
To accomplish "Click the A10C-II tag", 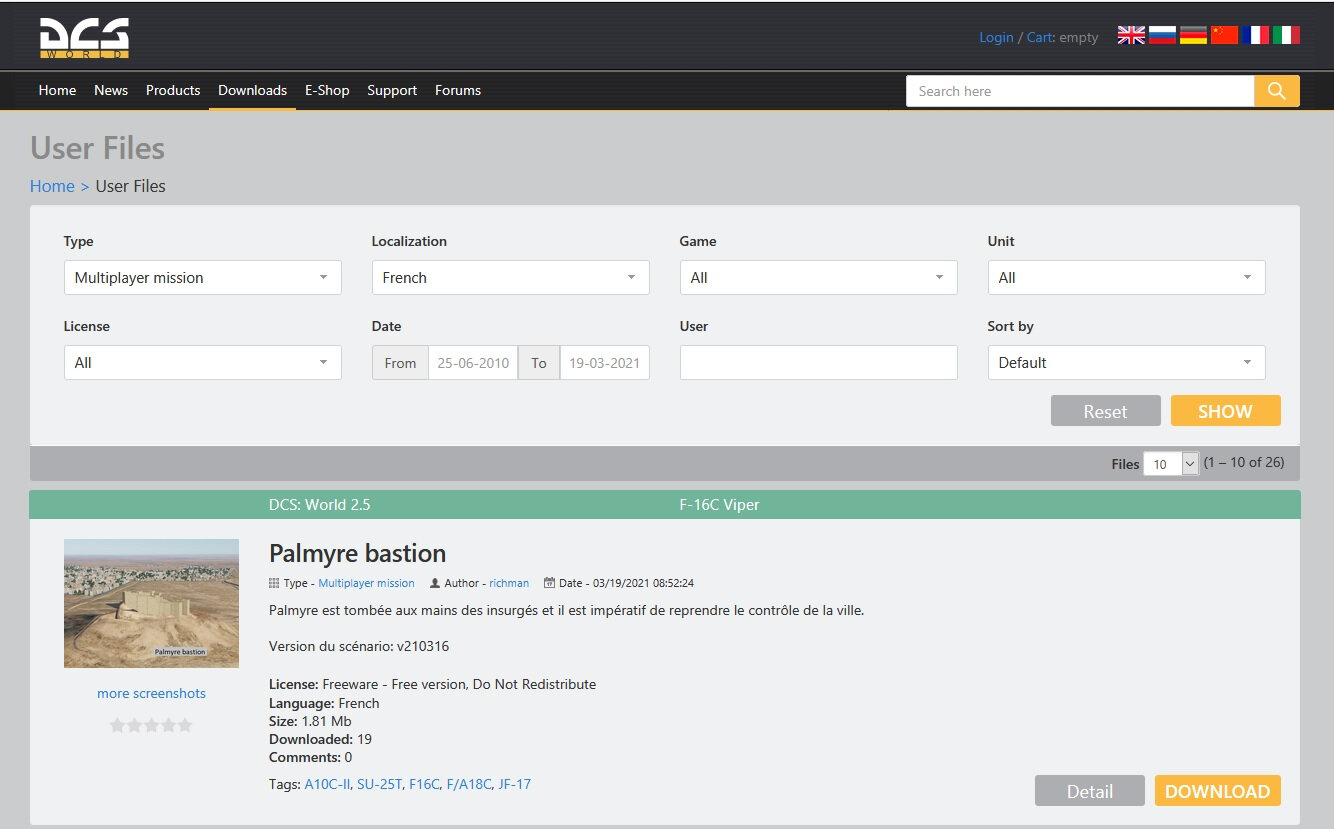I will [x=327, y=784].
